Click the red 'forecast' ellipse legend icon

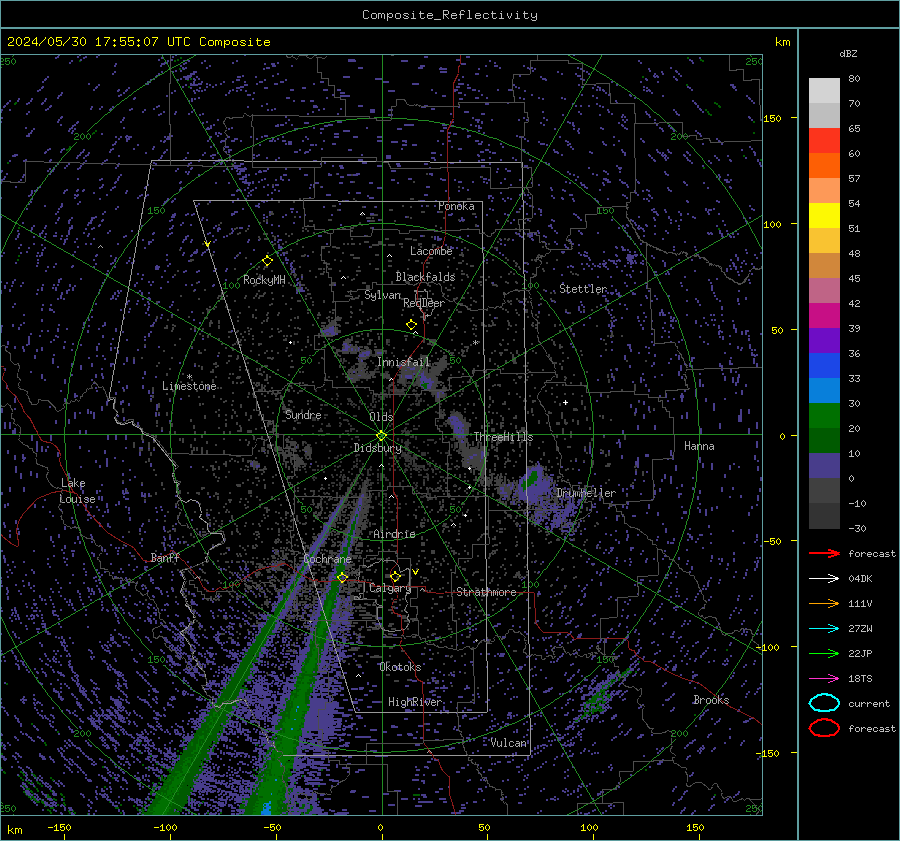click(x=824, y=728)
